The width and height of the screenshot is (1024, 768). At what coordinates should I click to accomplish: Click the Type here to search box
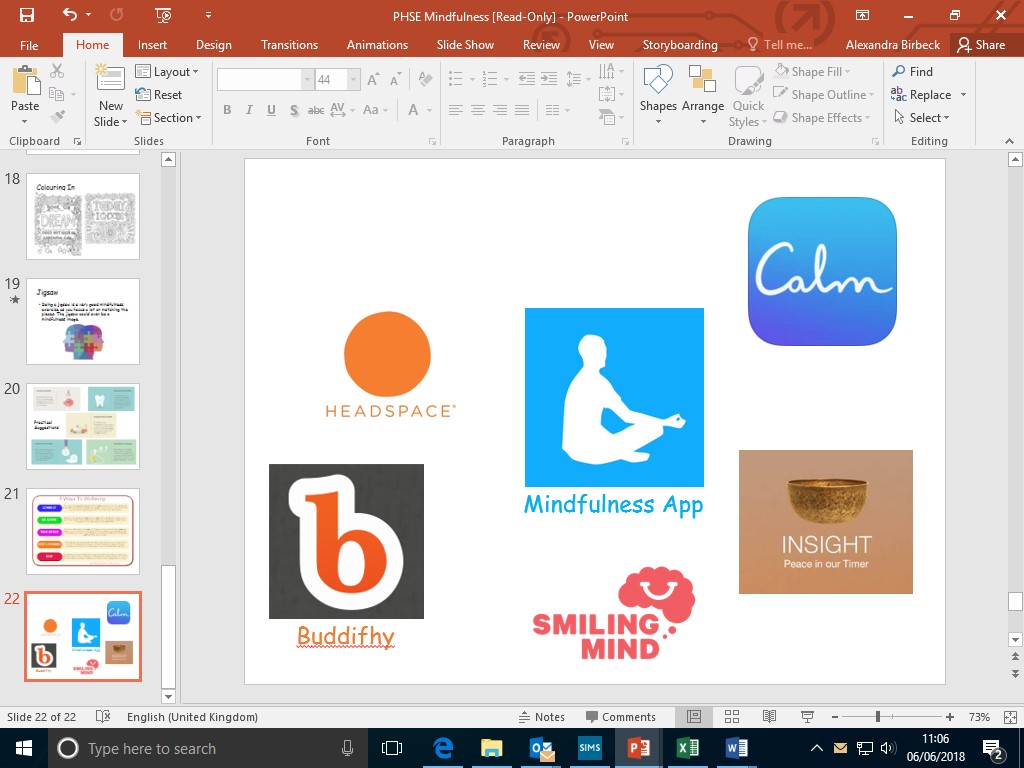click(x=208, y=748)
